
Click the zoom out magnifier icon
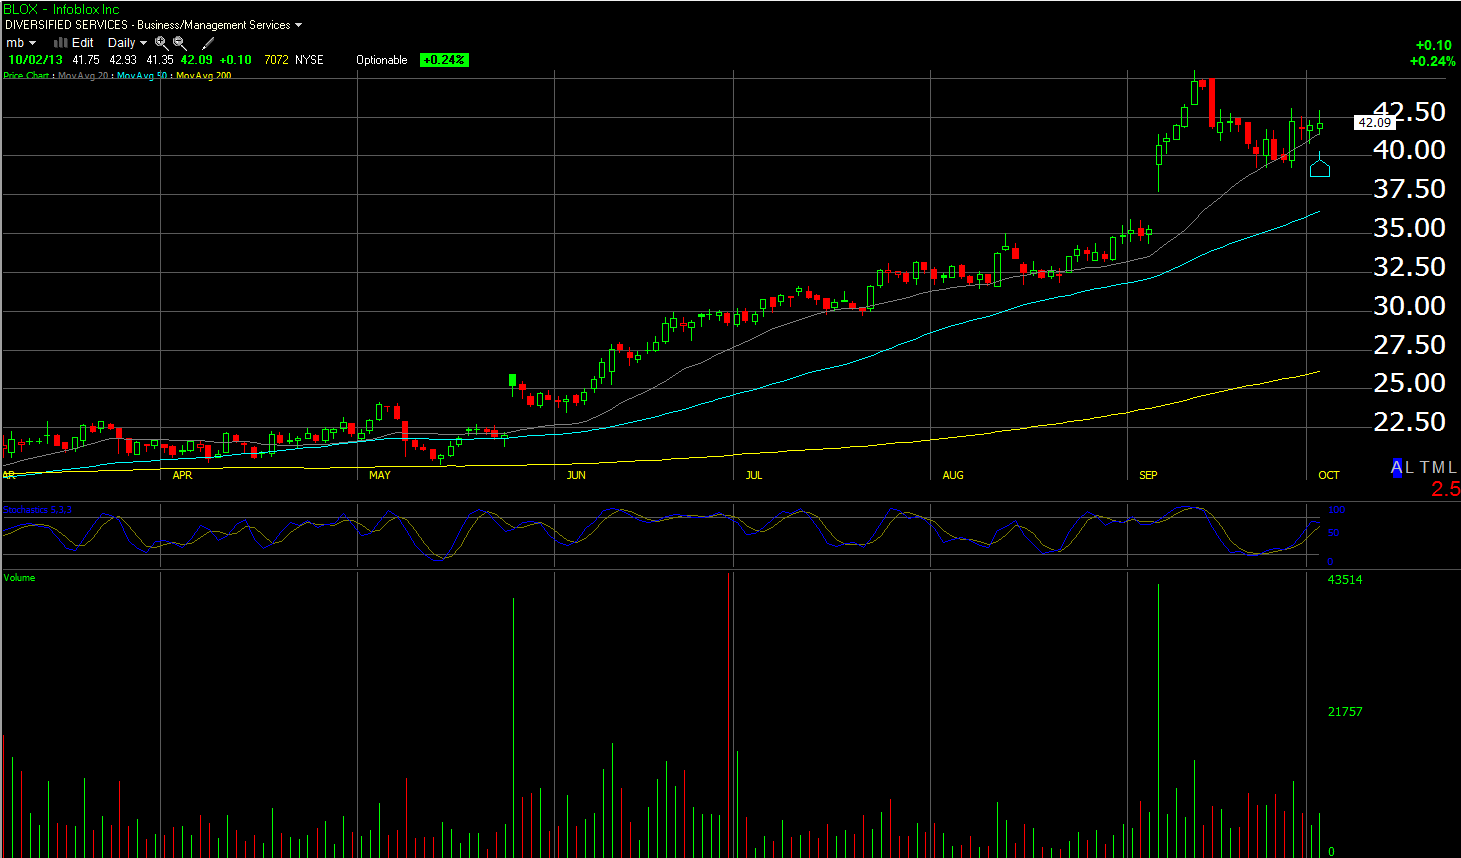[180, 43]
